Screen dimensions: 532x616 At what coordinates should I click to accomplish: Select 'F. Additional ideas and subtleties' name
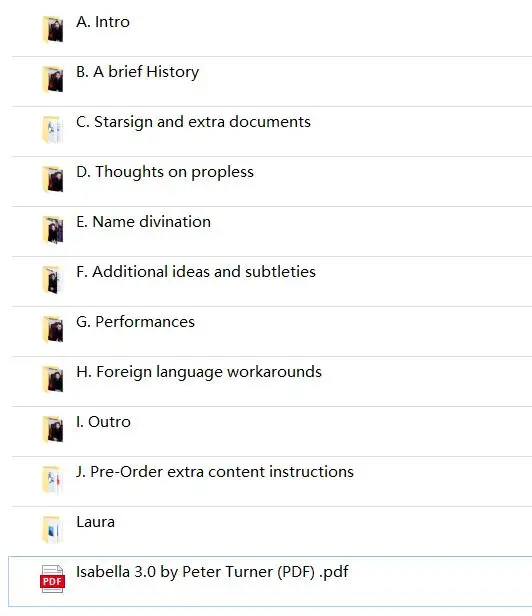196,272
